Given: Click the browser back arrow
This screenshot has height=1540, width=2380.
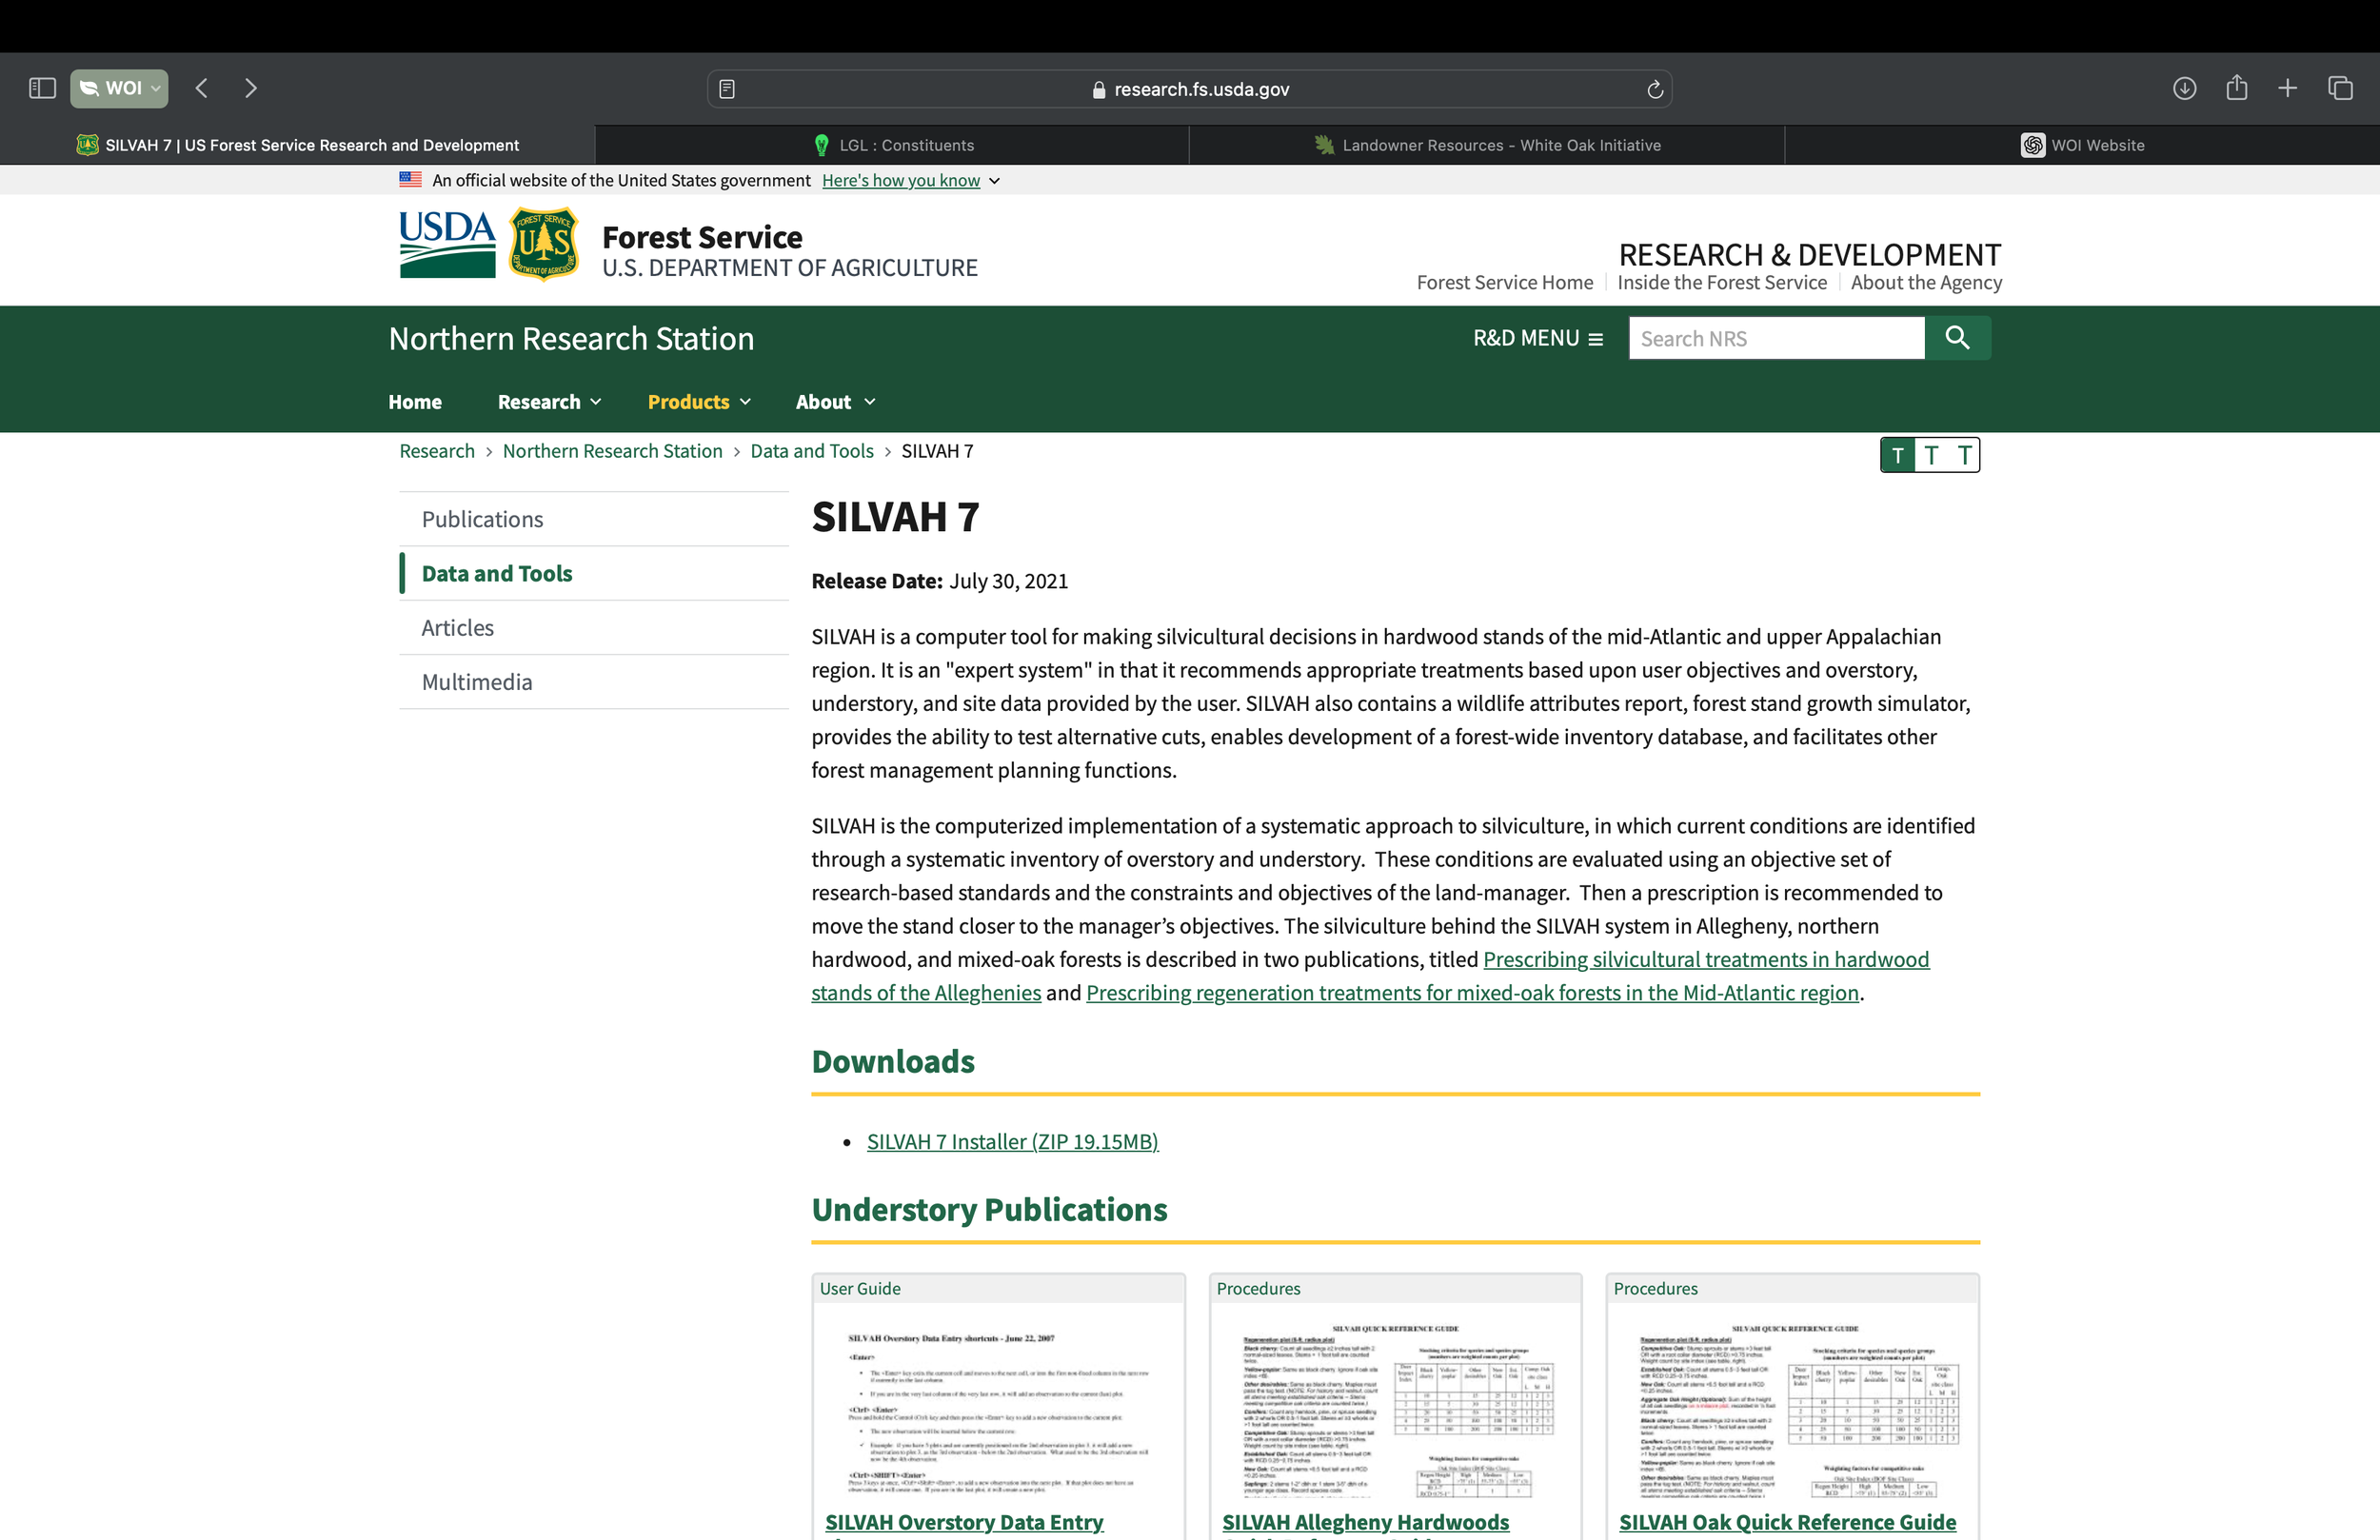Looking at the screenshot, I should tap(202, 88).
